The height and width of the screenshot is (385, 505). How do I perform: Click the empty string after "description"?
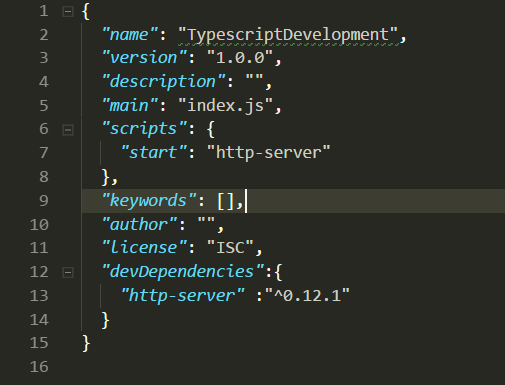[254, 77]
